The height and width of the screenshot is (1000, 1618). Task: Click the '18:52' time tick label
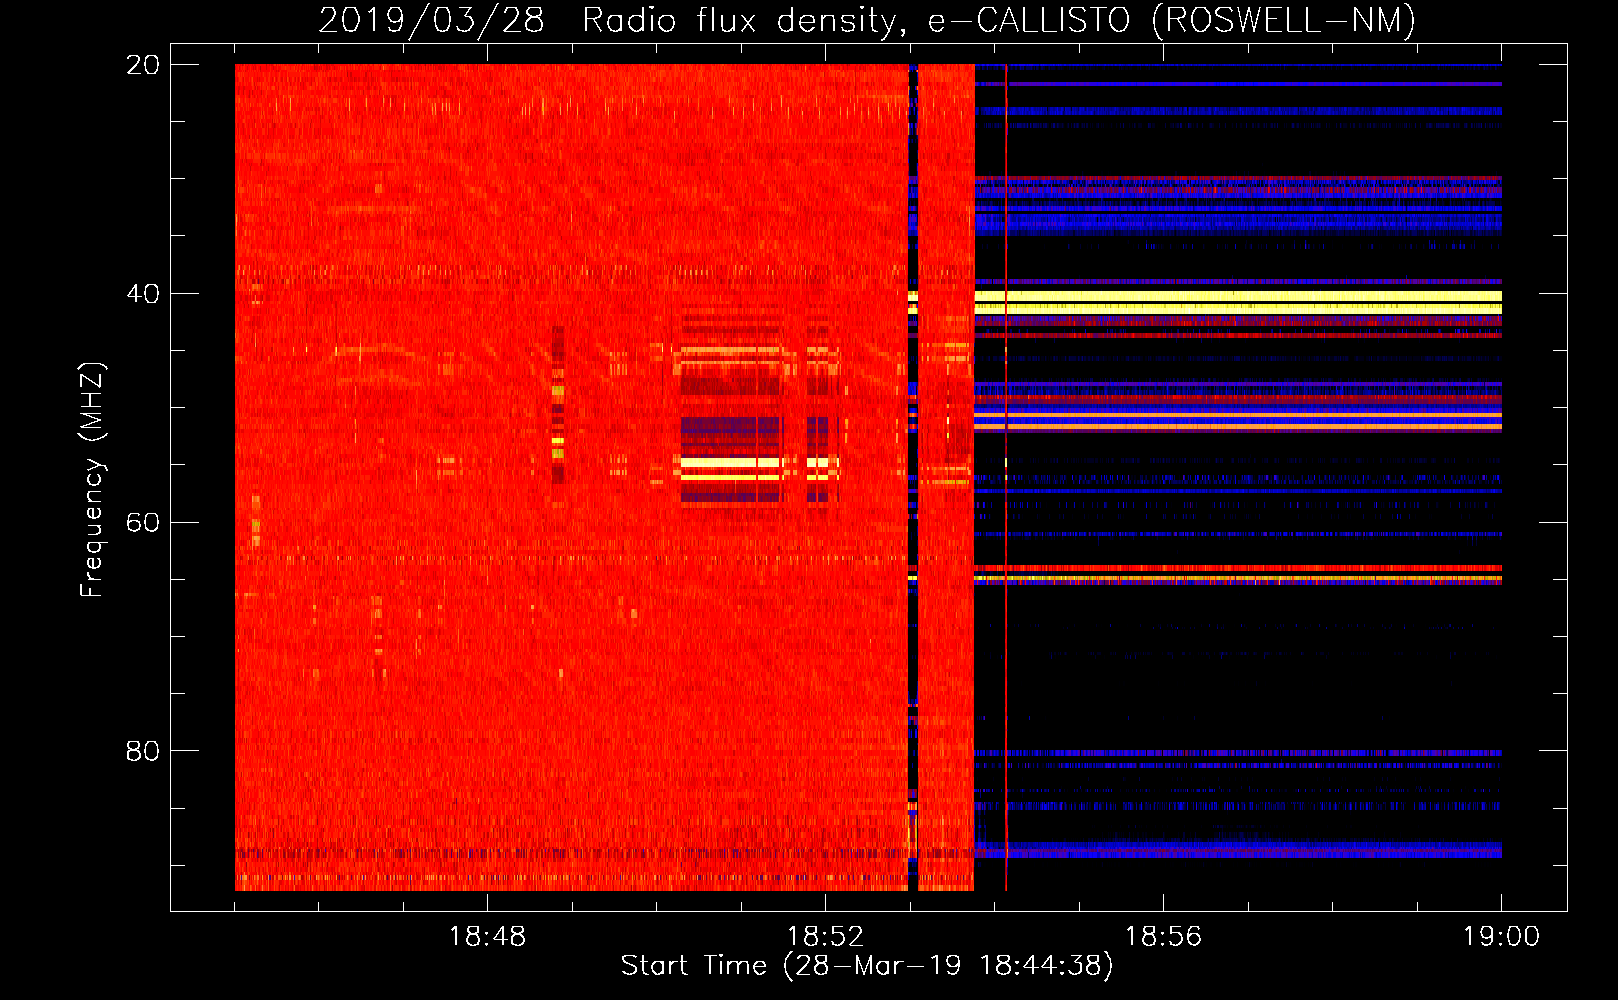pyautogui.click(x=825, y=937)
